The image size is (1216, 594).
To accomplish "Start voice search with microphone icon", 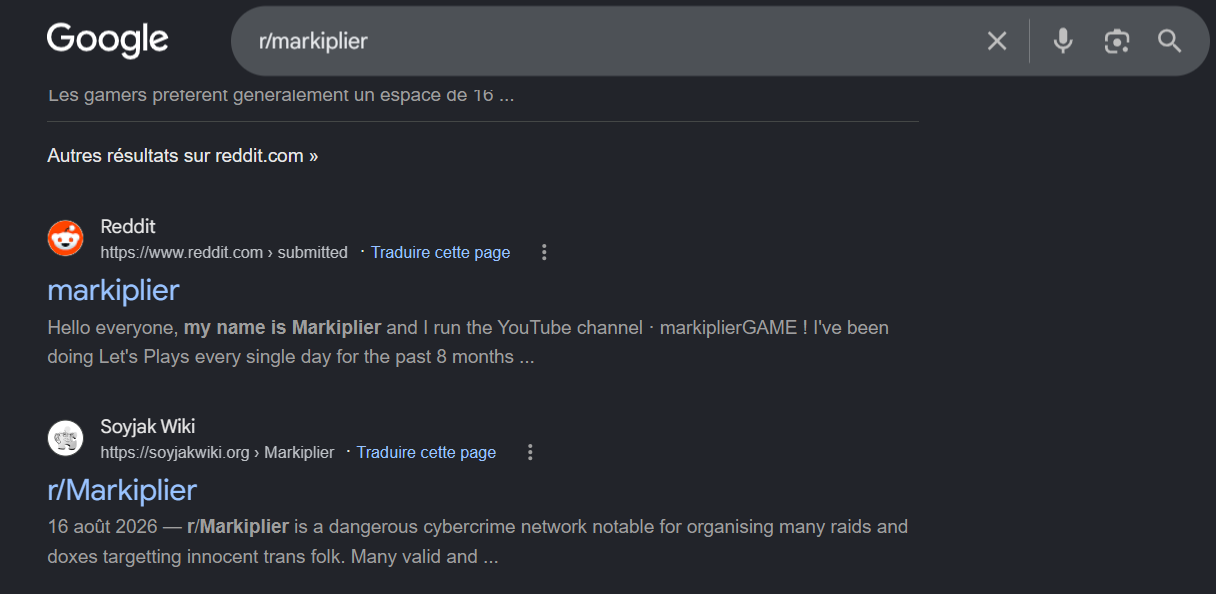I will (1063, 41).
